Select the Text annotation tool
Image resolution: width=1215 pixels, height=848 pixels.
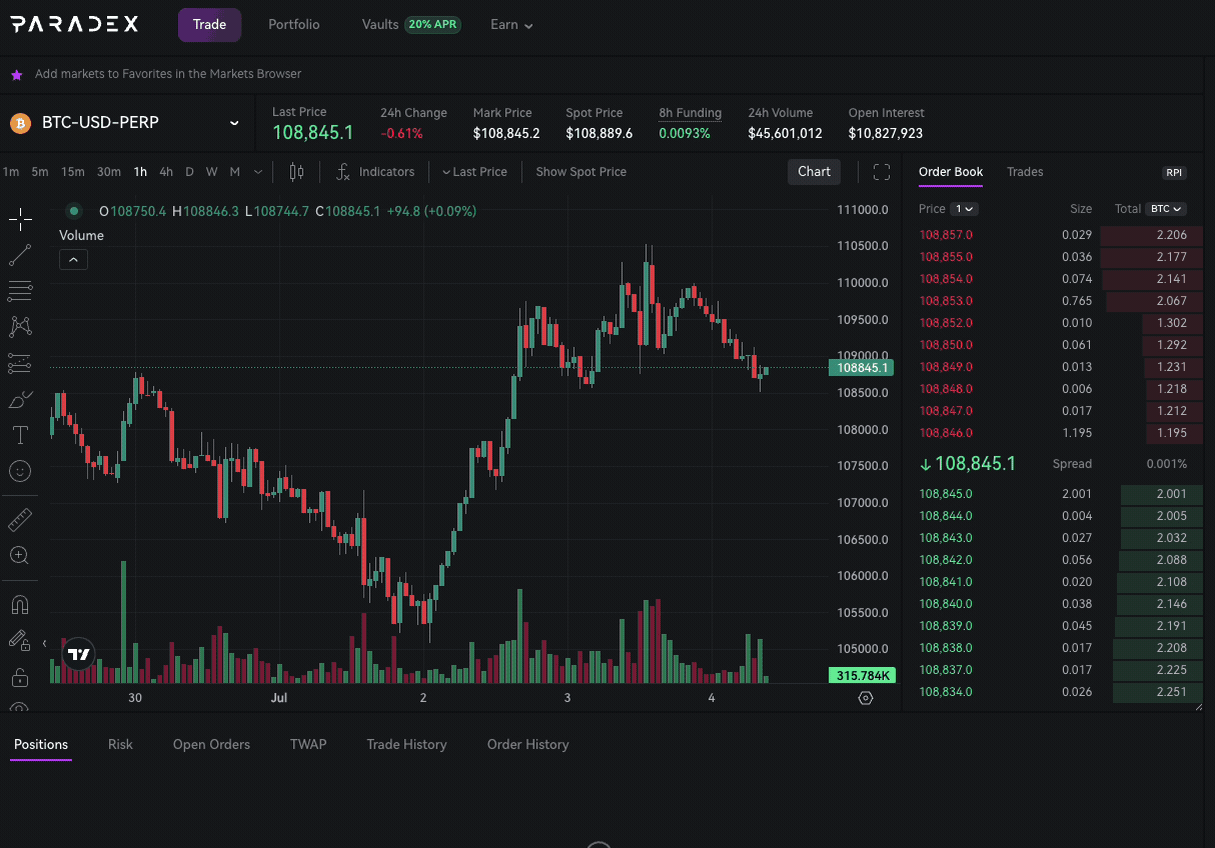pyautogui.click(x=20, y=434)
